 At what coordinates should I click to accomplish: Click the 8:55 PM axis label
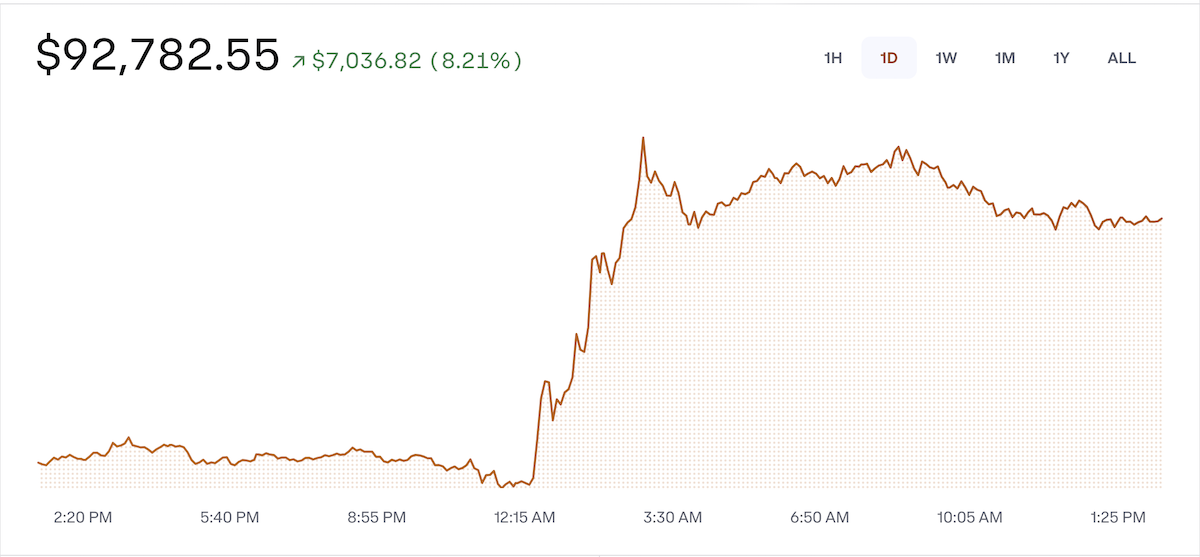377,517
